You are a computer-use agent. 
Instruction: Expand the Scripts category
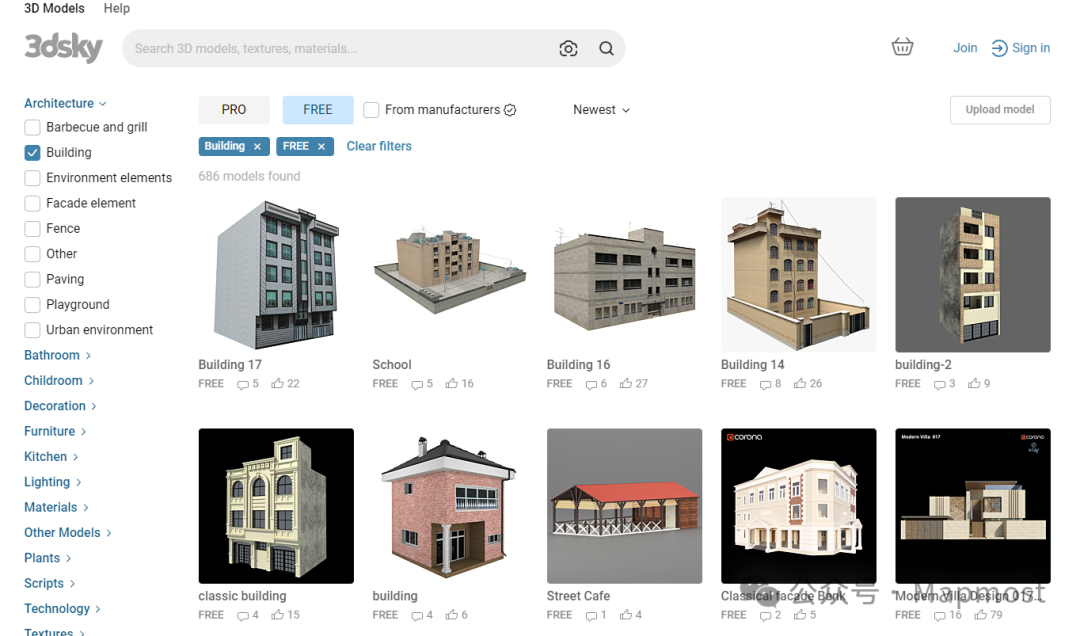pyautogui.click(x=50, y=584)
